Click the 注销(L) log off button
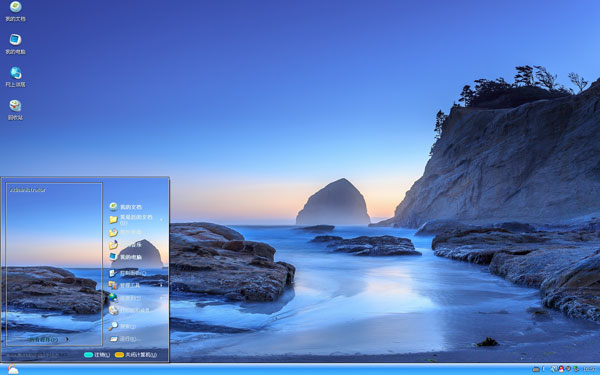The image size is (600, 375). tap(97, 355)
